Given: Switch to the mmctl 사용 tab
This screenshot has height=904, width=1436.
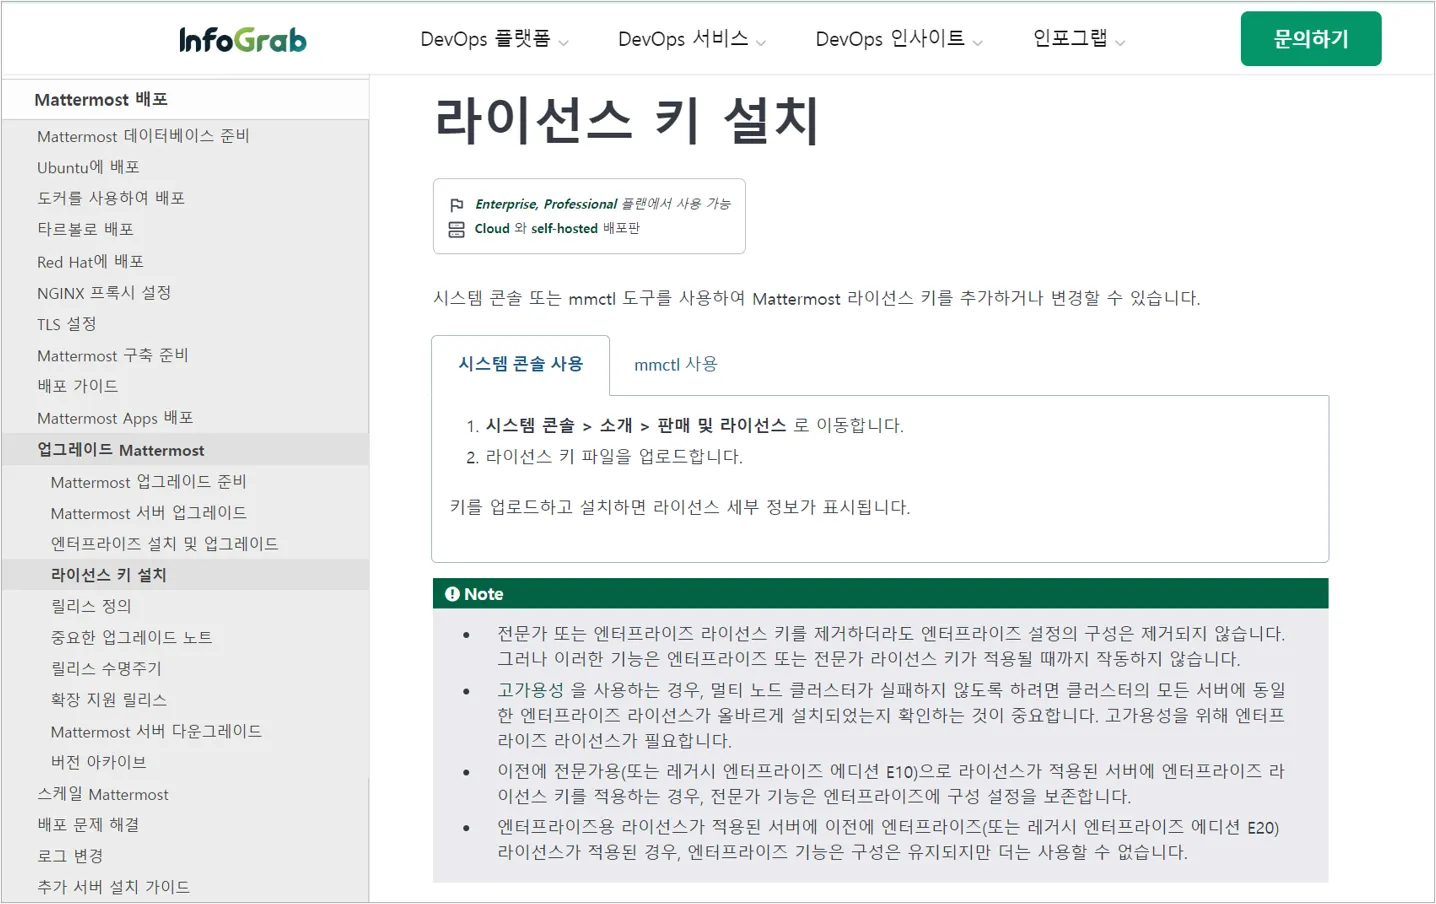Looking at the screenshot, I should [x=676, y=365].
